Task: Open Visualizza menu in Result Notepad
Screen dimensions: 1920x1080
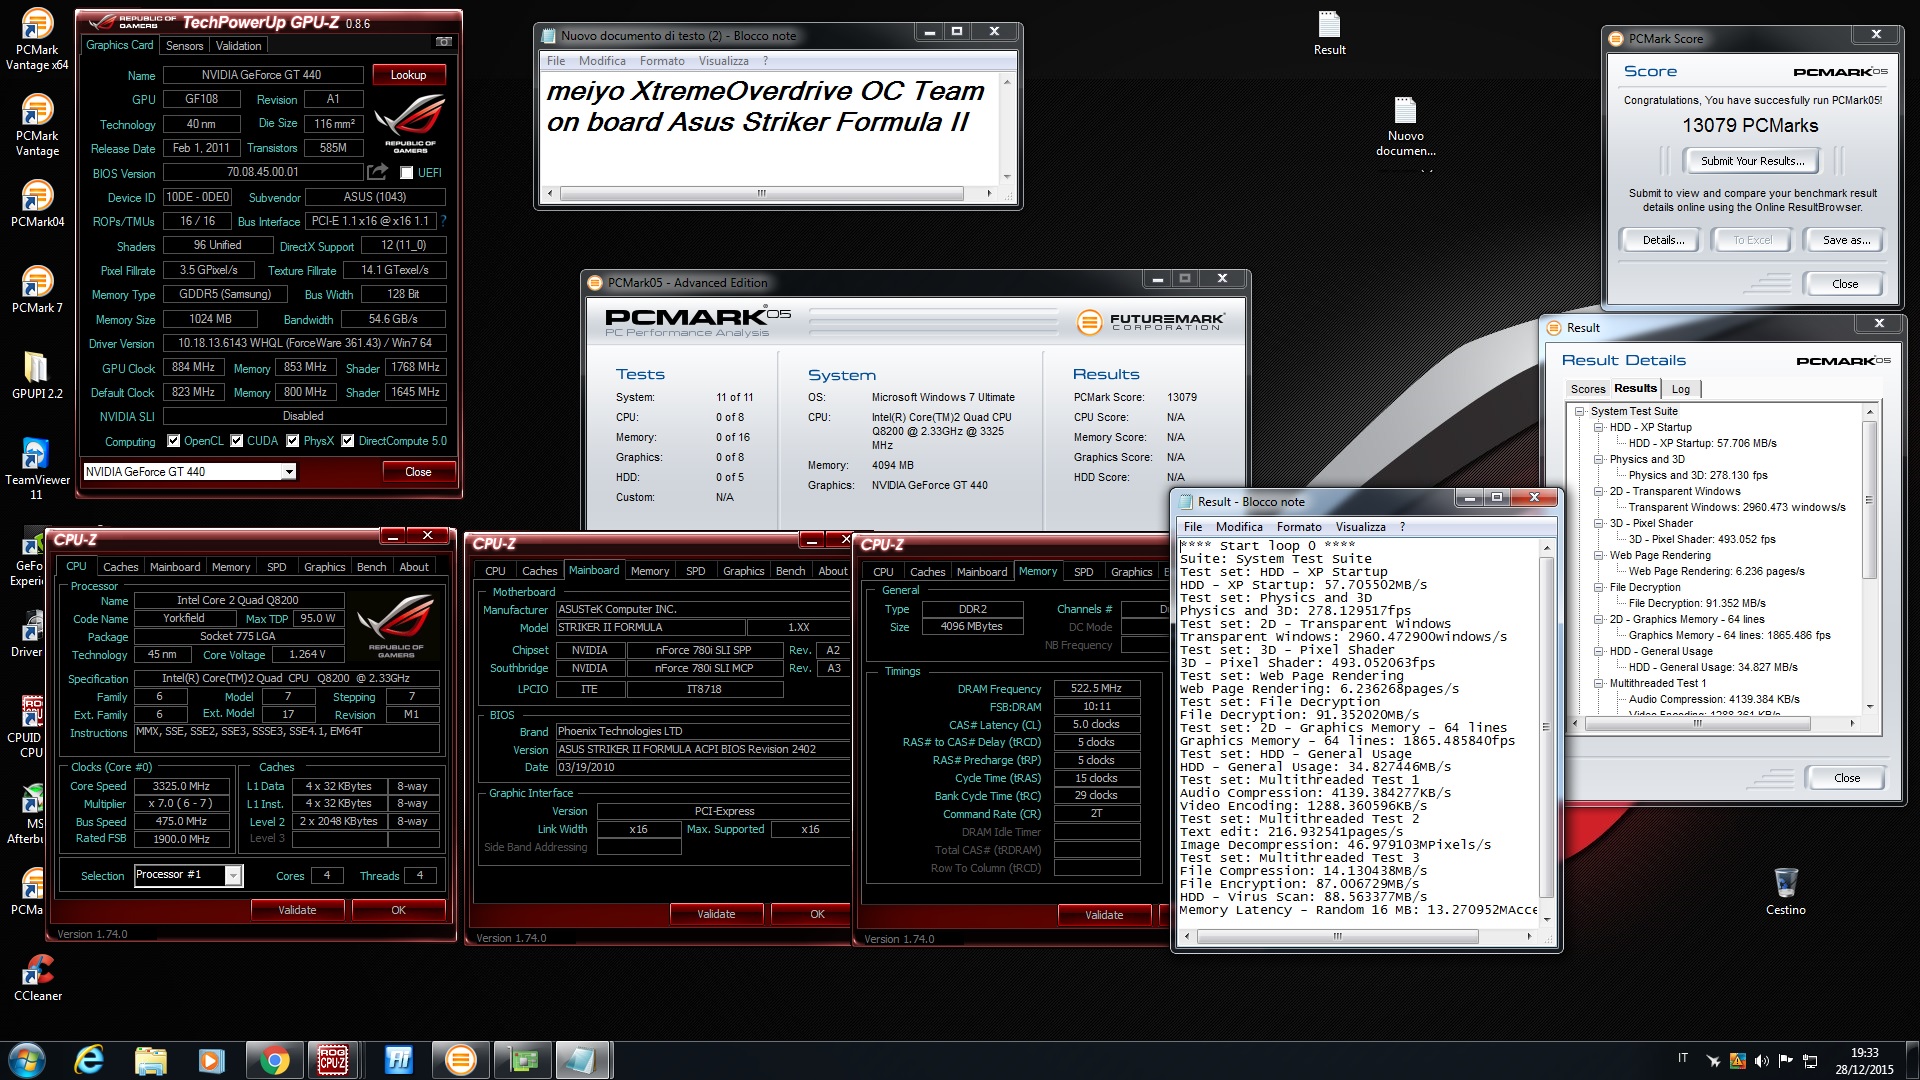Action: pyautogui.click(x=1360, y=527)
